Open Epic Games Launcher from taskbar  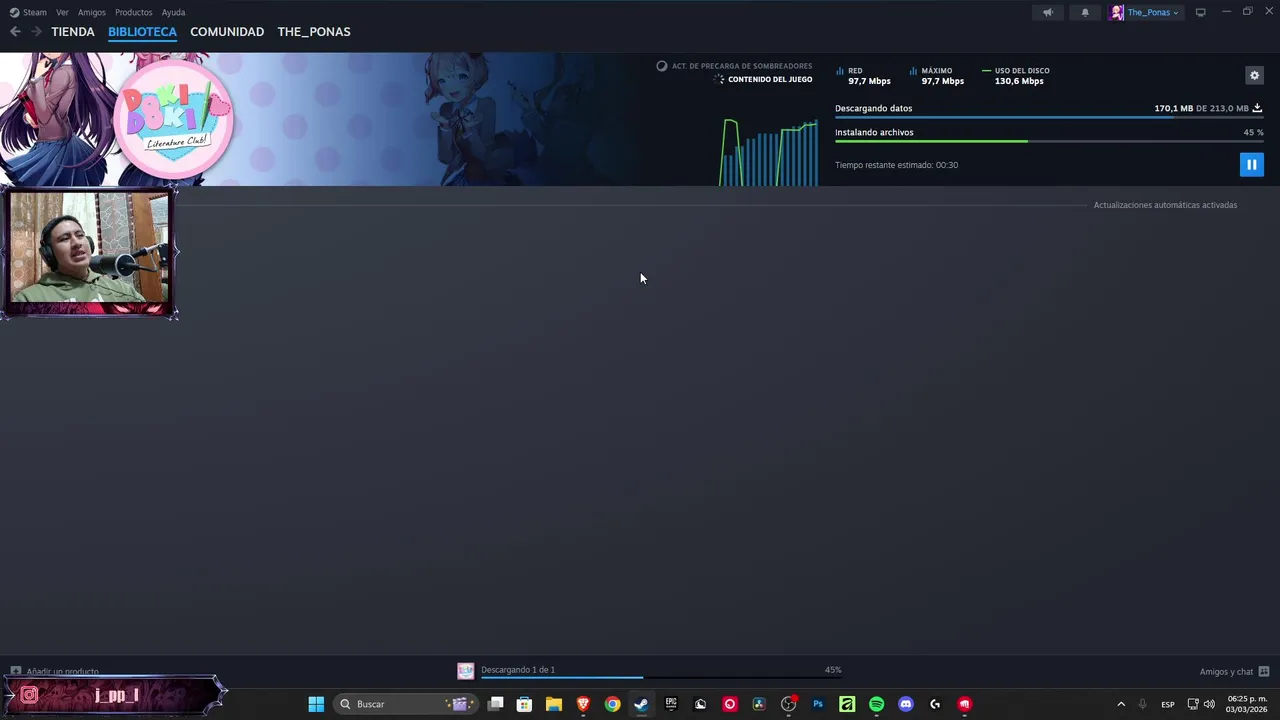click(x=671, y=704)
